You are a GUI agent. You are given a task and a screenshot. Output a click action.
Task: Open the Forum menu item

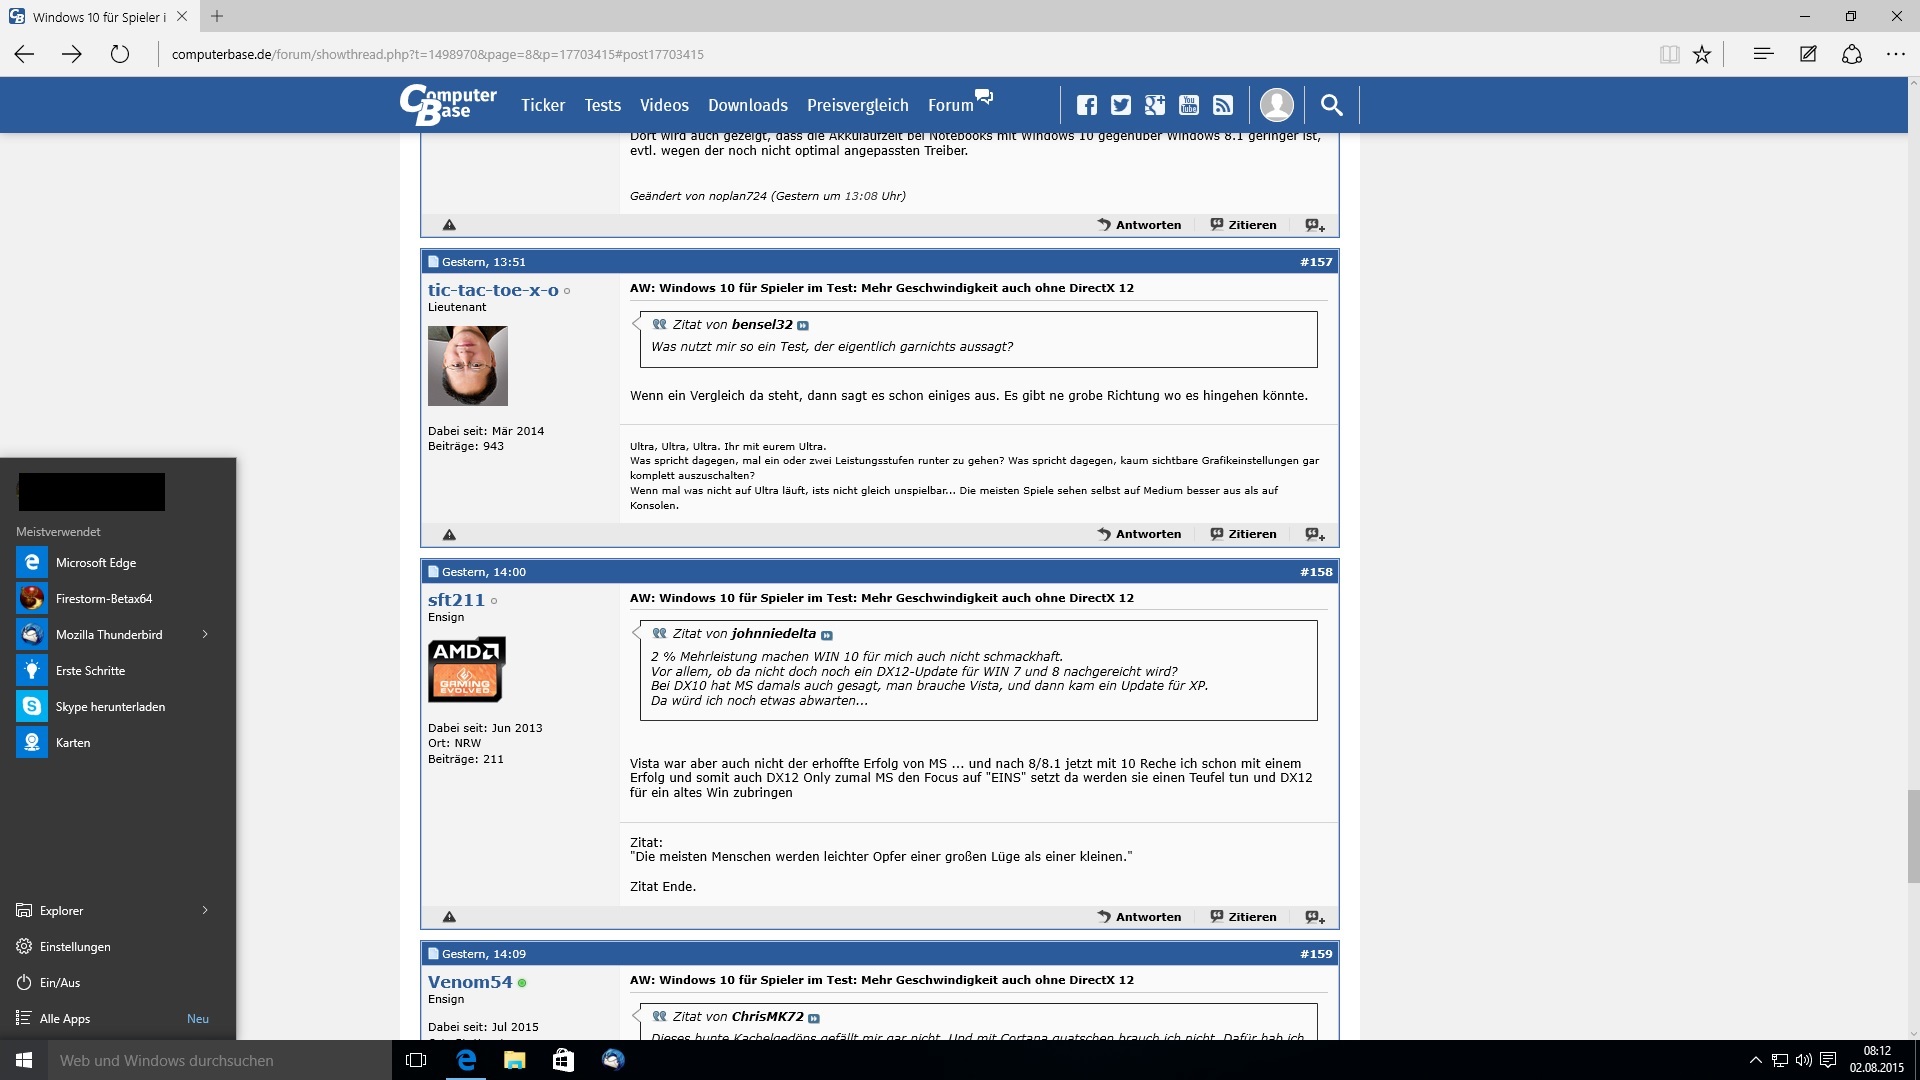tap(950, 105)
